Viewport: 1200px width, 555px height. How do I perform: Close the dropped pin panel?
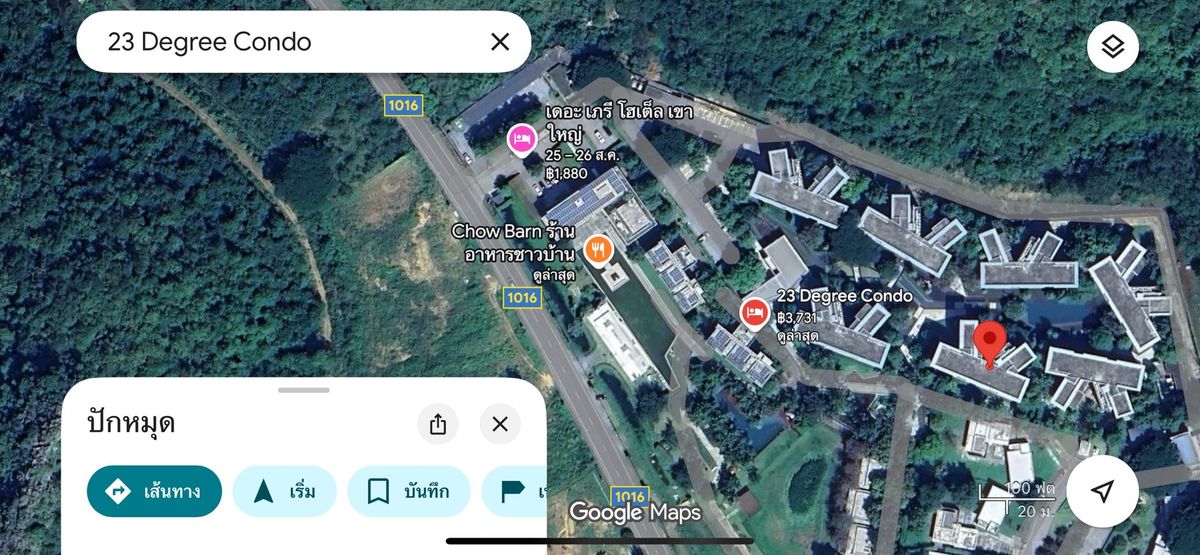coord(500,424)
